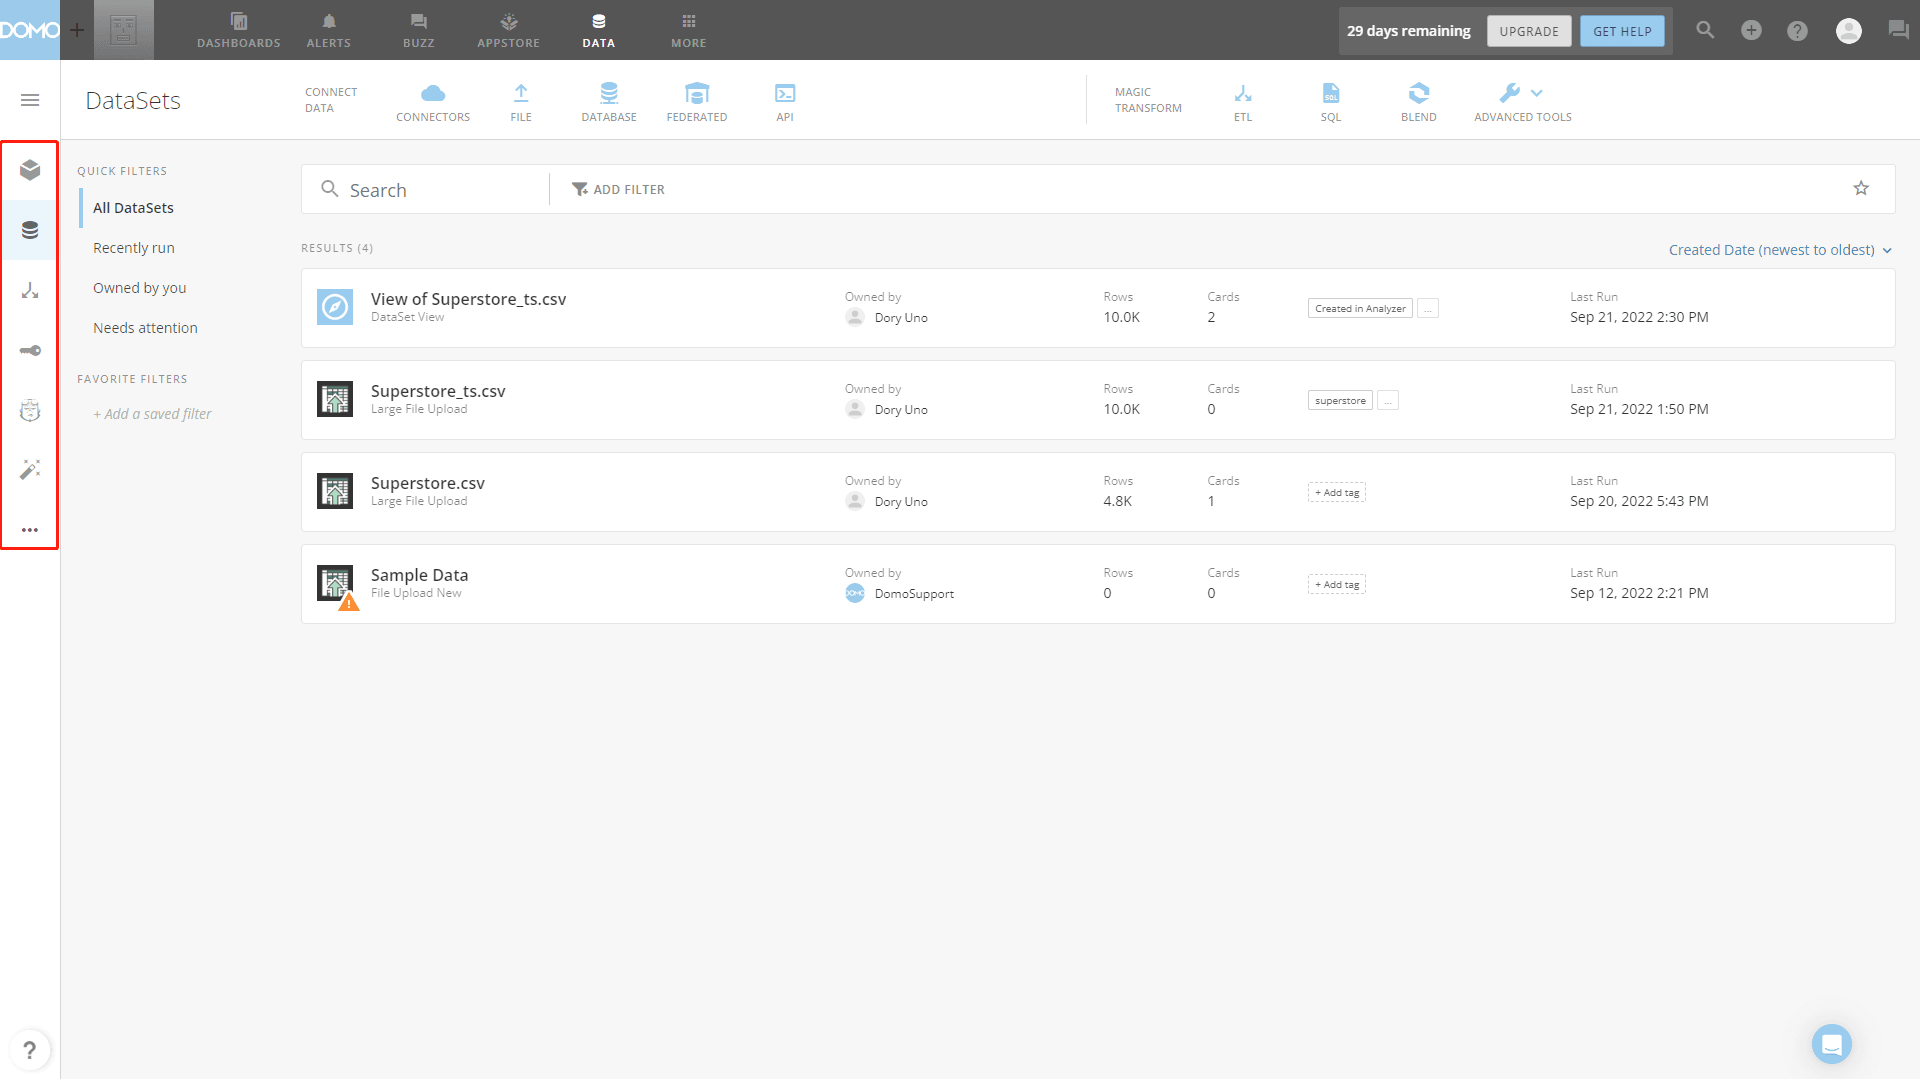
Task: Open the Data Warehouse cube icon in sidebar
Action: pos(30,170)
